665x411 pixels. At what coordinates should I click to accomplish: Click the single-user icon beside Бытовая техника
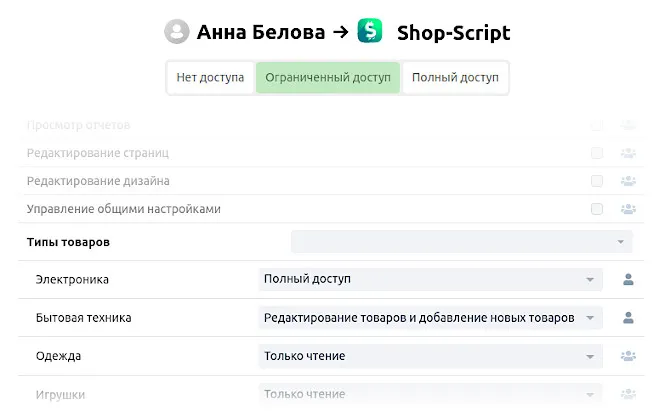click(x=628, y=317)
